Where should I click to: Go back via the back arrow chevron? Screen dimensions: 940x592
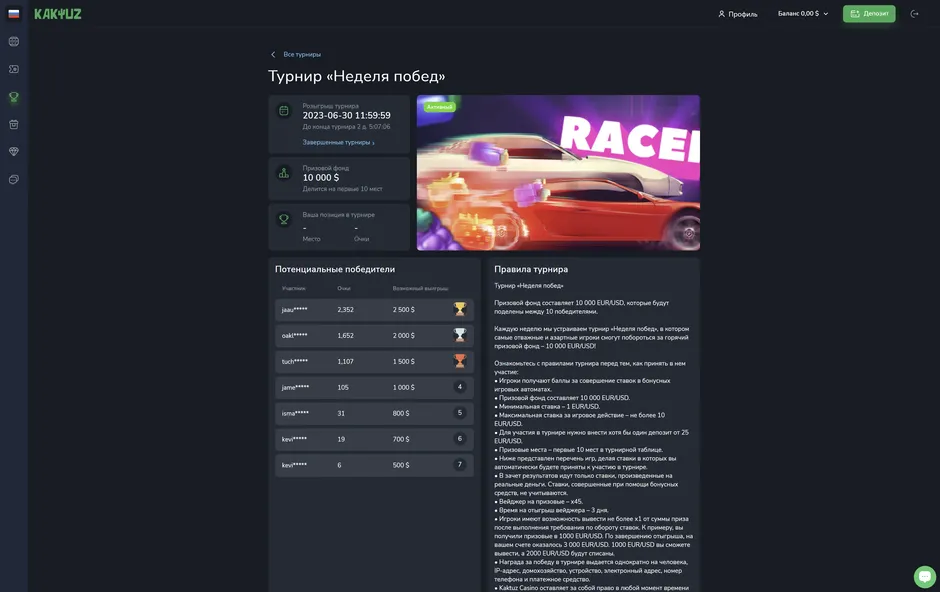click(273, 55)
